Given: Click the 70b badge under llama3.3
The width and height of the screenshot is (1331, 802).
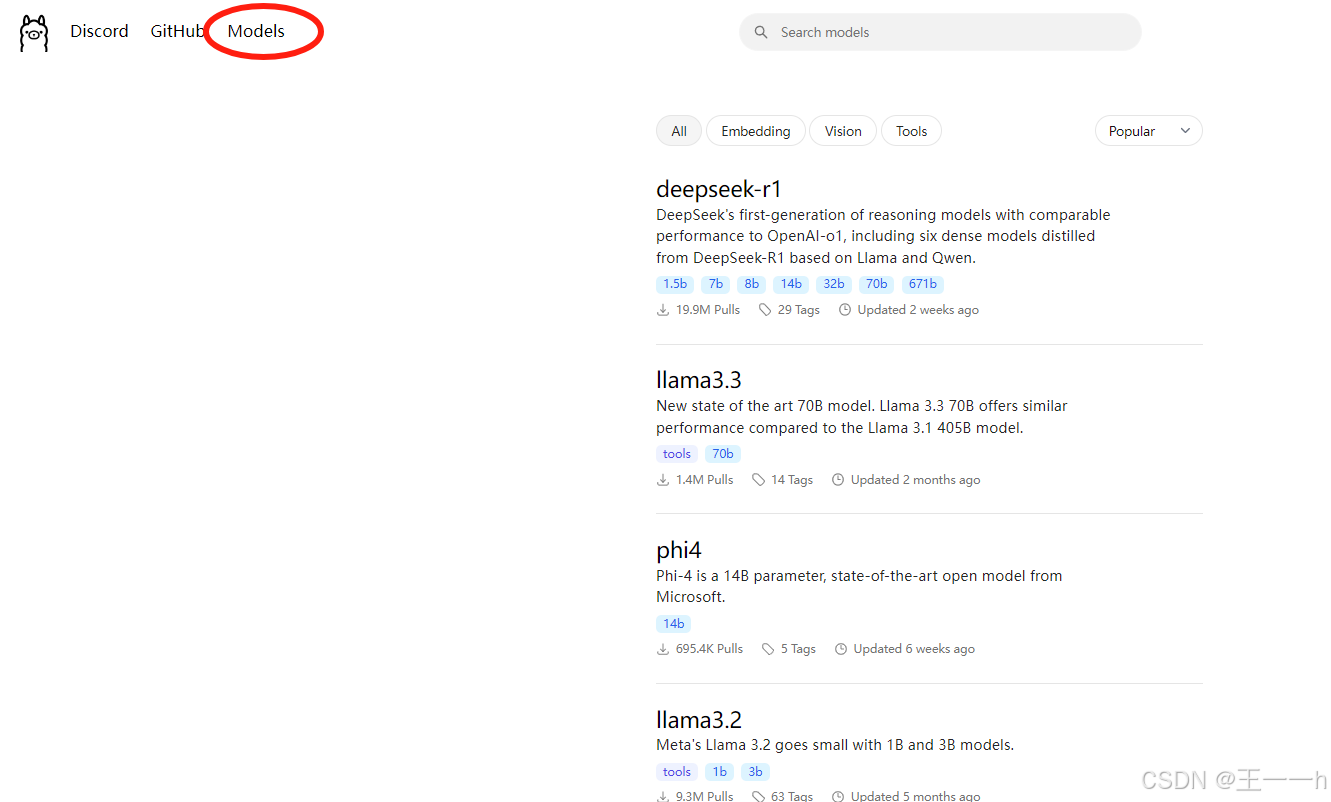Looking at the screenshot, I should [x=723, y=454].
